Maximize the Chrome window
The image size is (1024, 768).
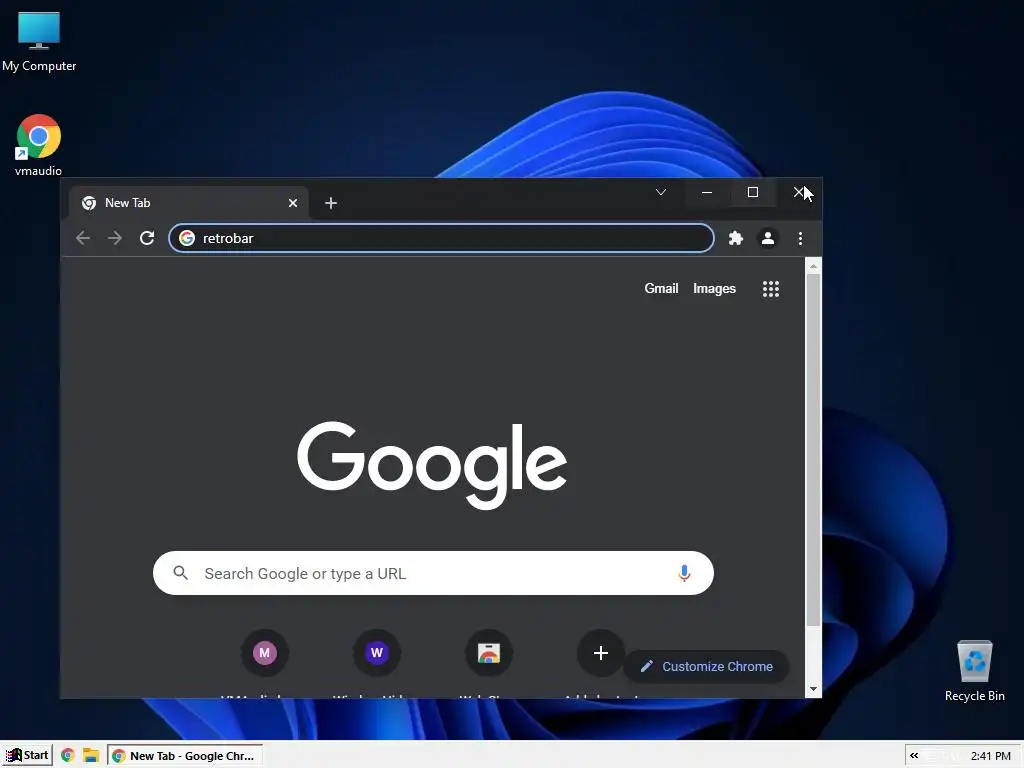[752, 192]
